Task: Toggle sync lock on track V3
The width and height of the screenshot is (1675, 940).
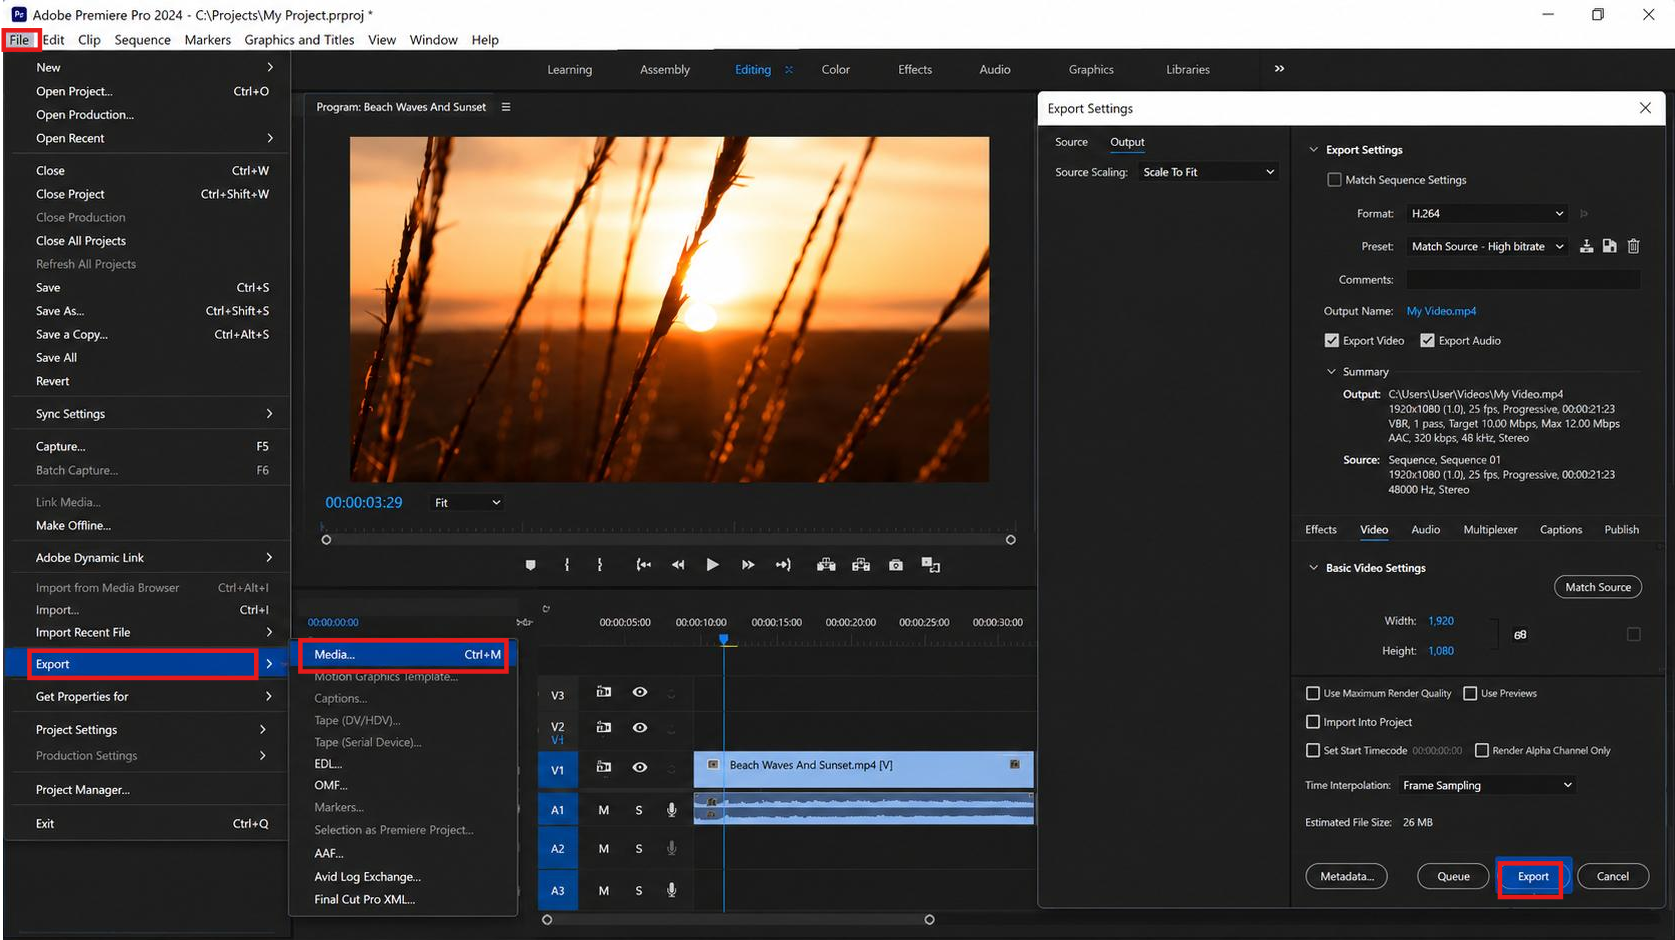Action: [604, 692]
